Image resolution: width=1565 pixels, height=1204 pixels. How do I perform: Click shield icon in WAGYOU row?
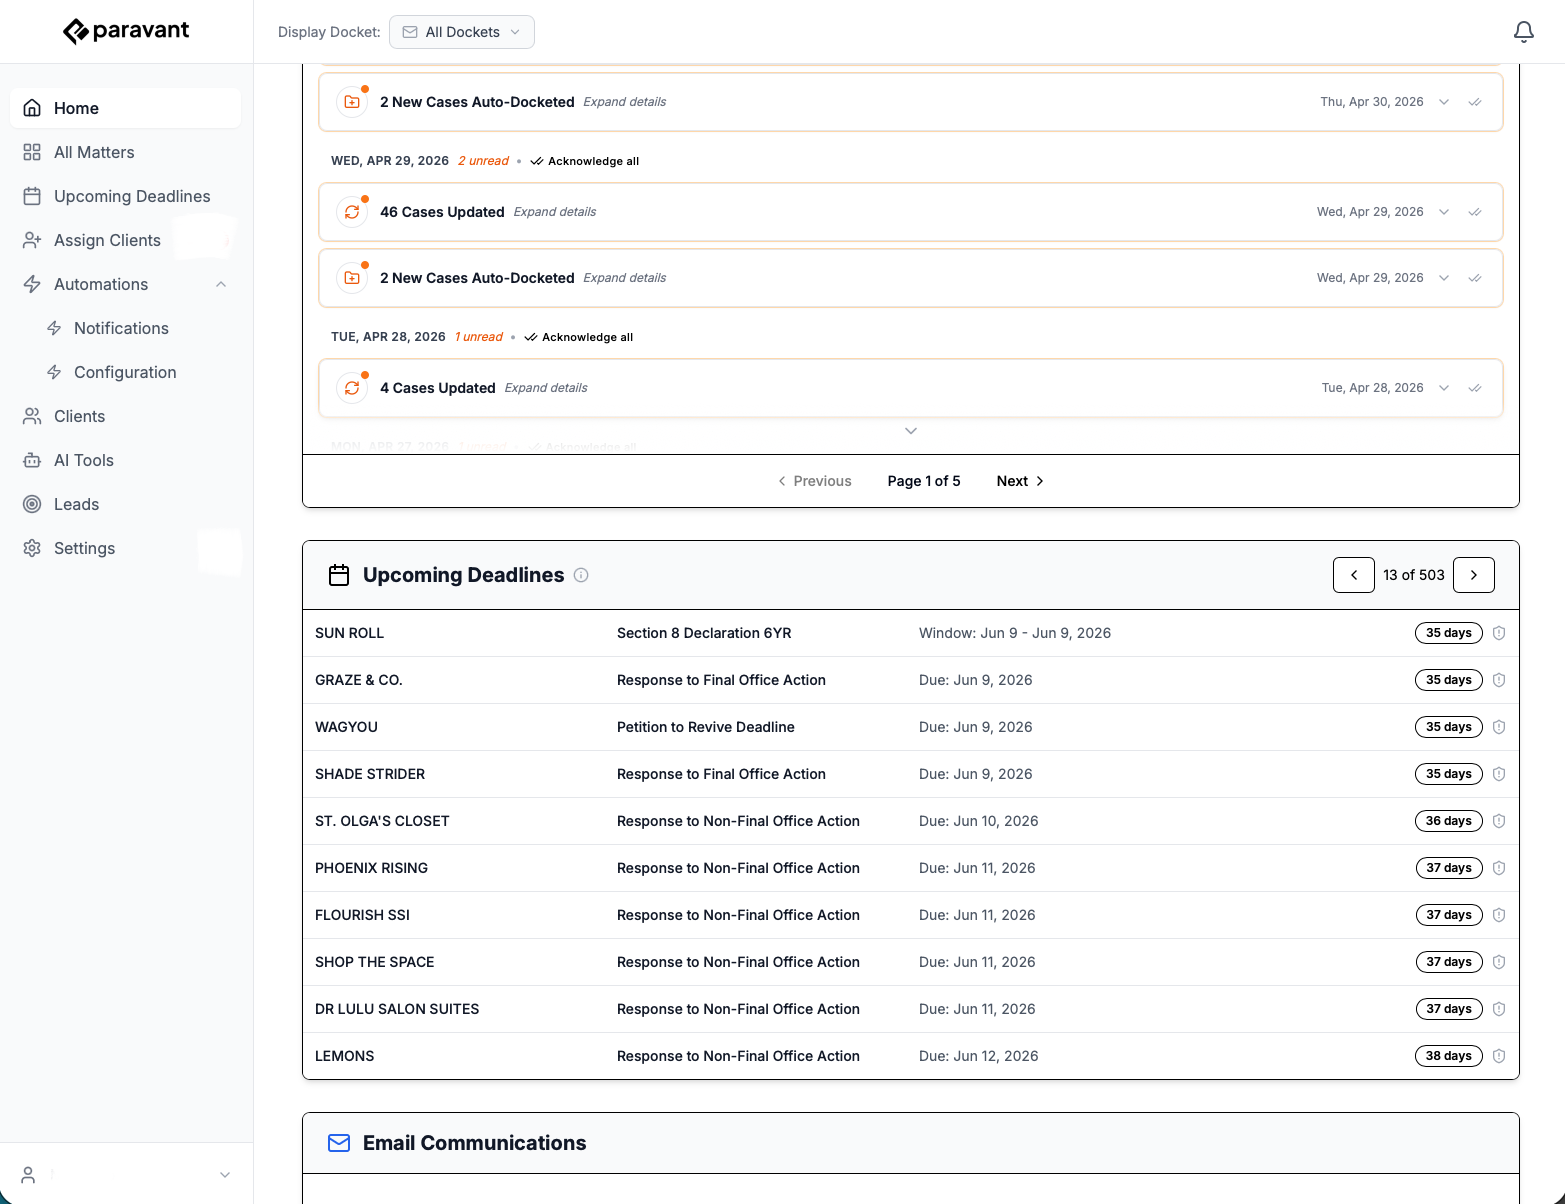pyautogui.click(x=1499, y=727)
